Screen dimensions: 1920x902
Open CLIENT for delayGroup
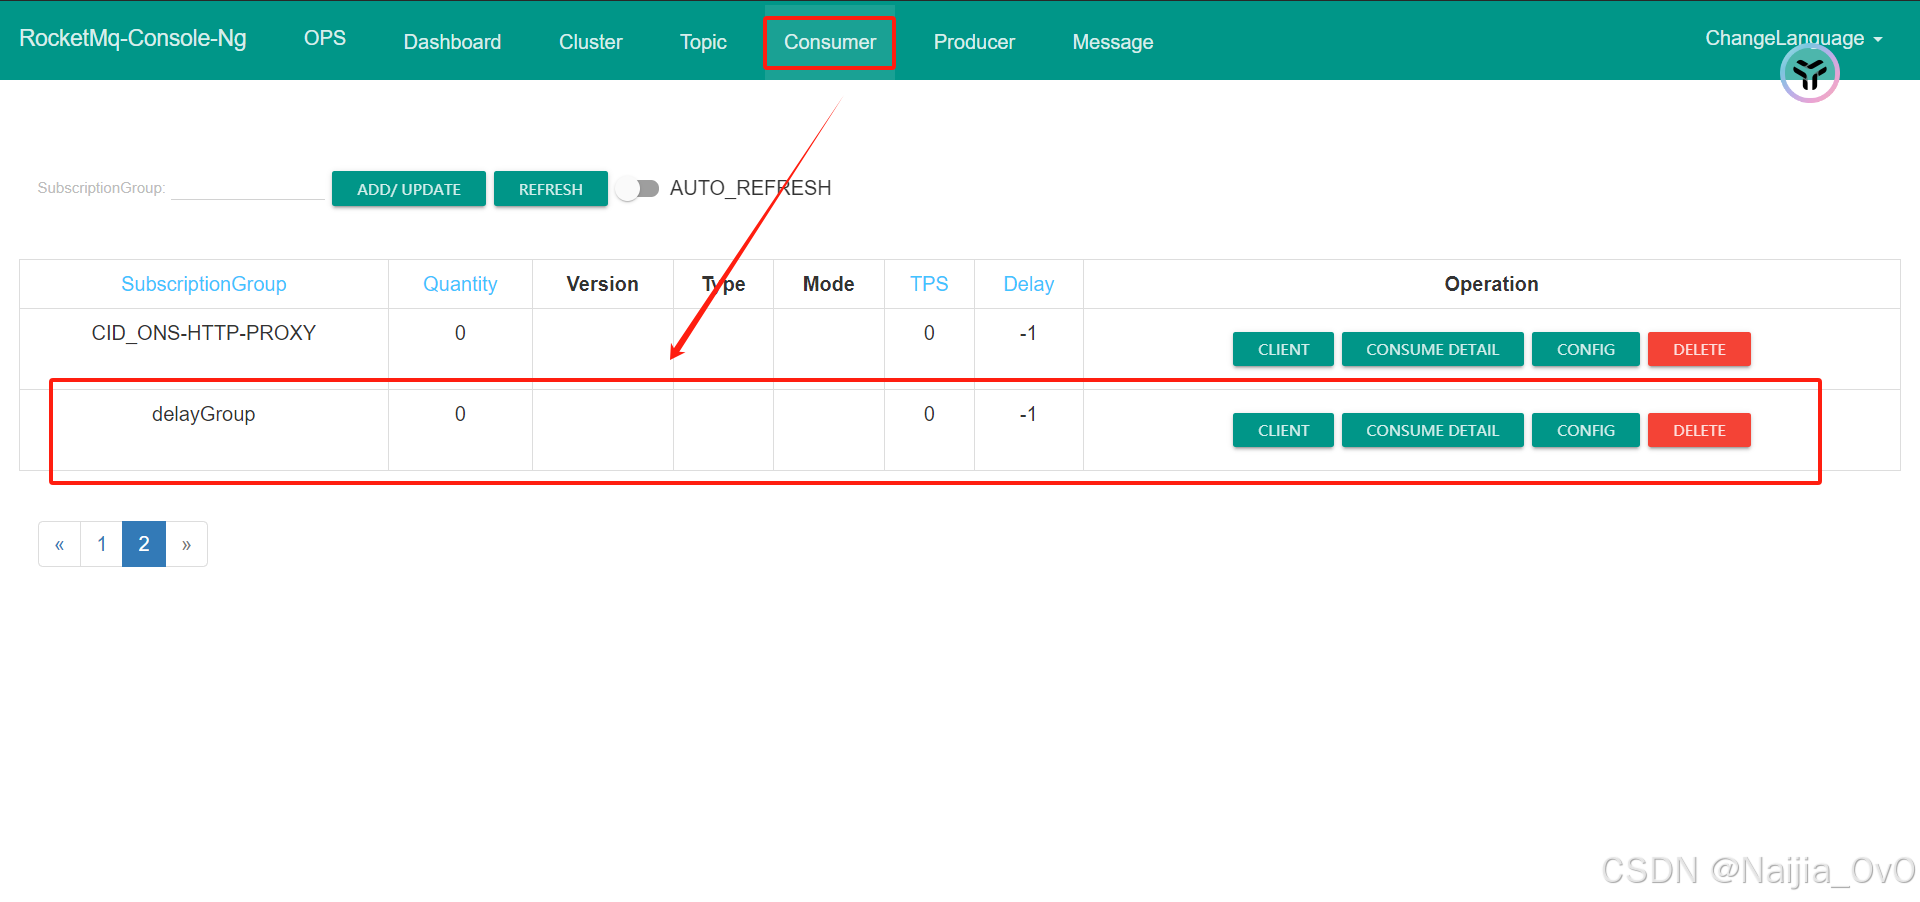[x=1283, y=430]
